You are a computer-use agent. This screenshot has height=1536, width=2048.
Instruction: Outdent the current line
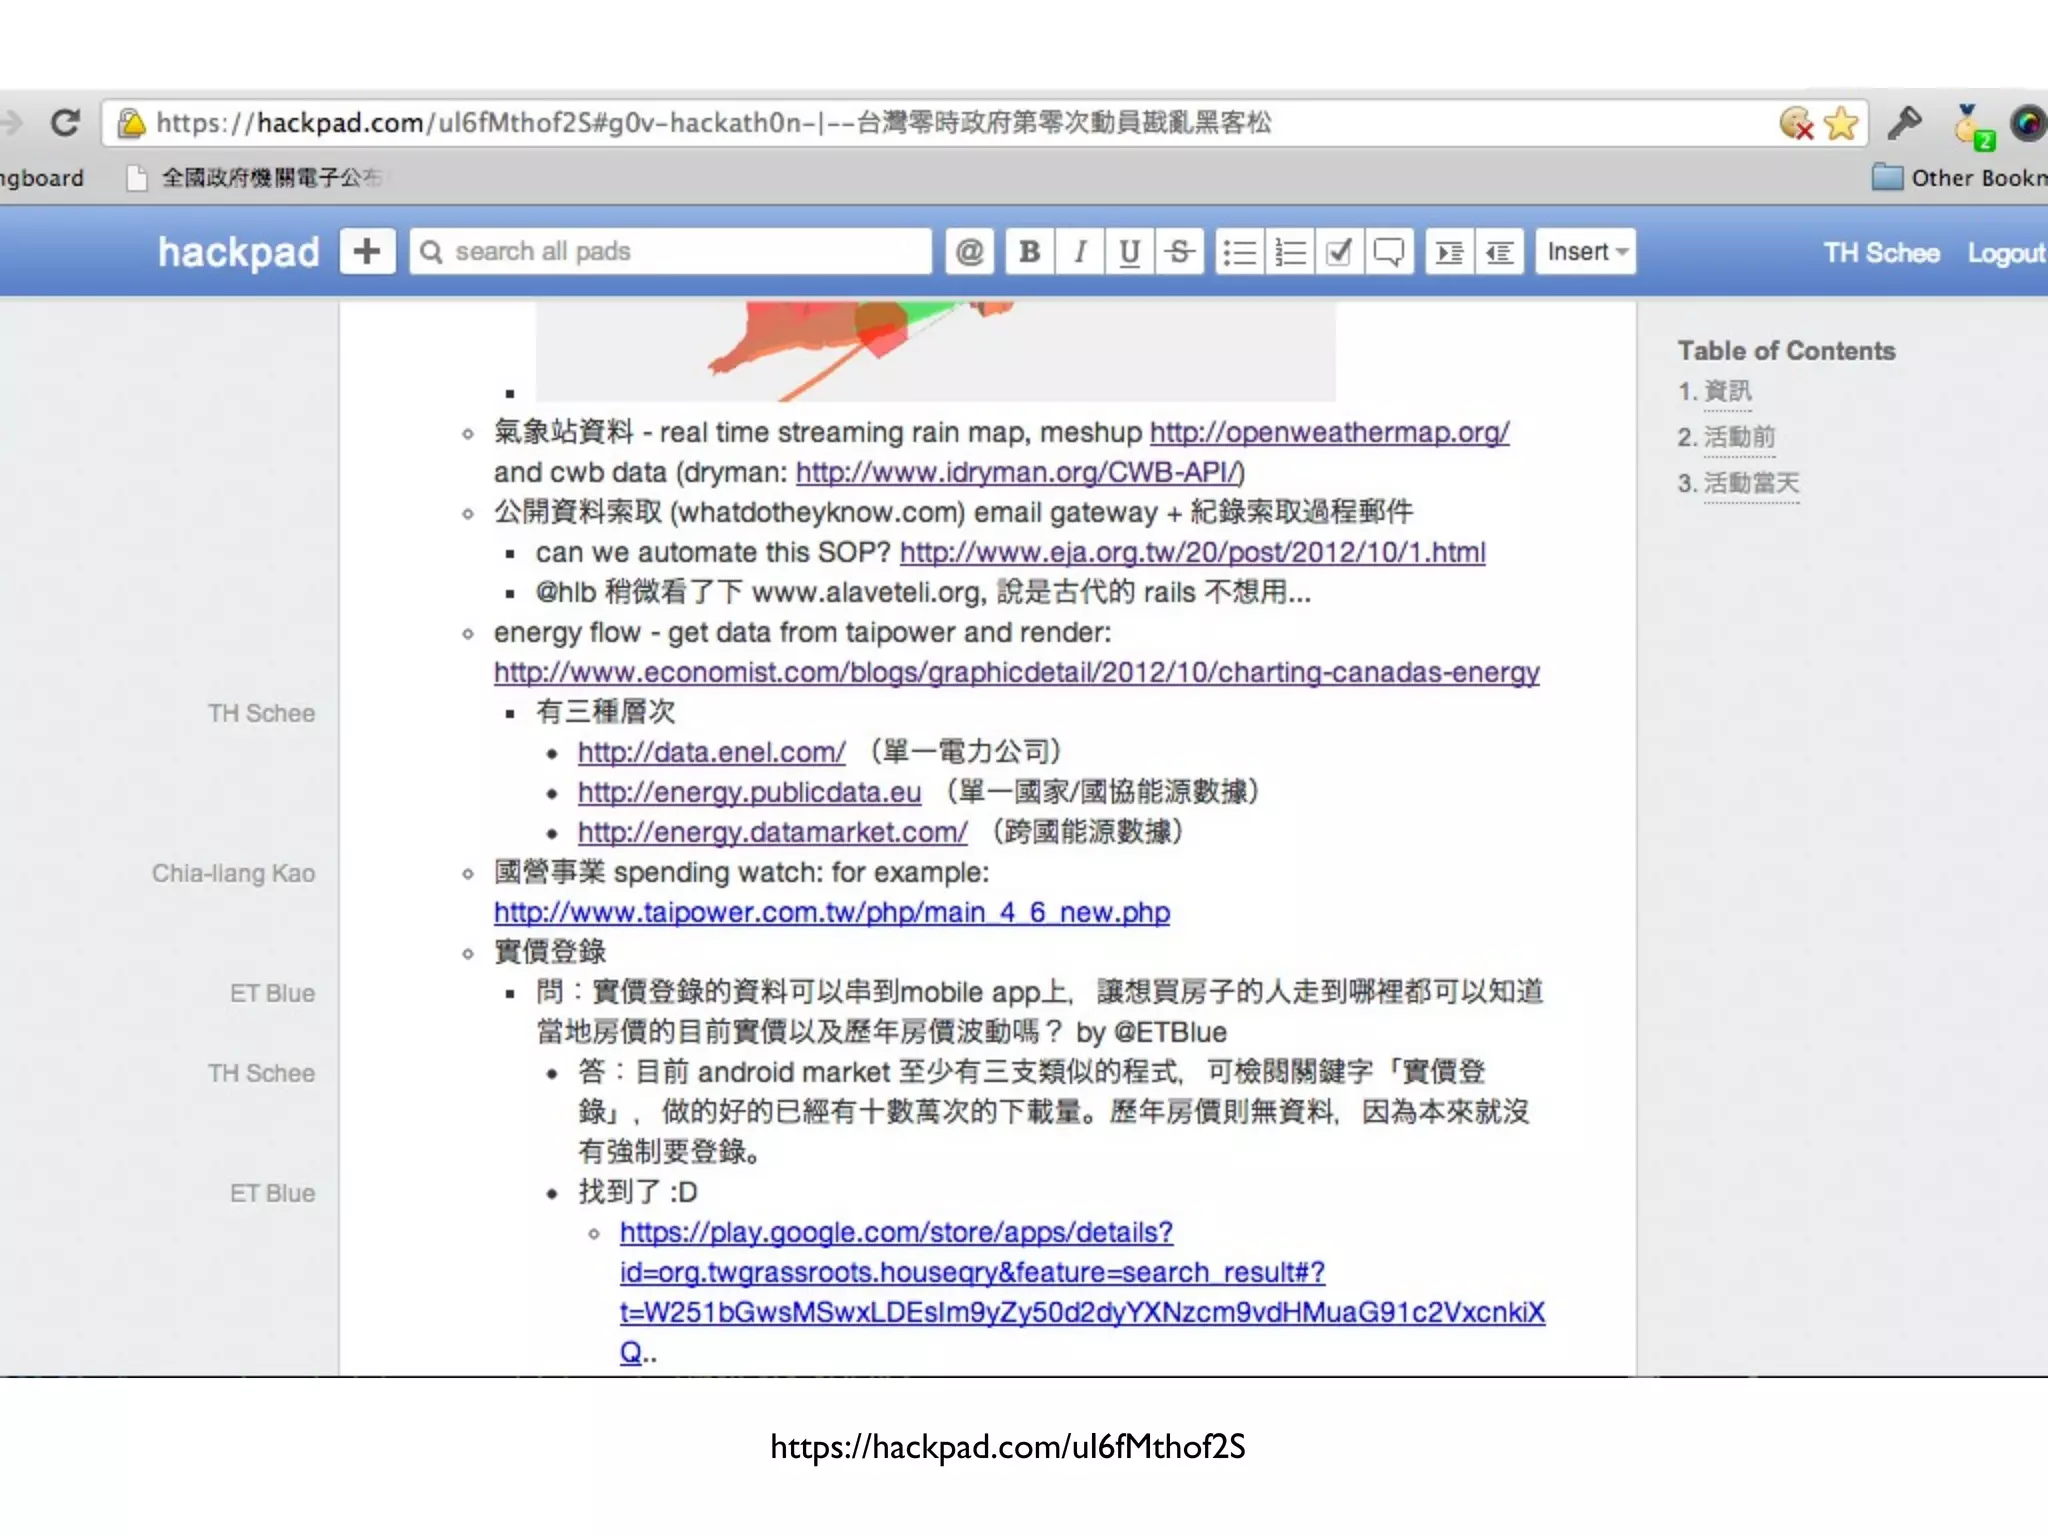pyautogui.click(x=1499, y=251)
